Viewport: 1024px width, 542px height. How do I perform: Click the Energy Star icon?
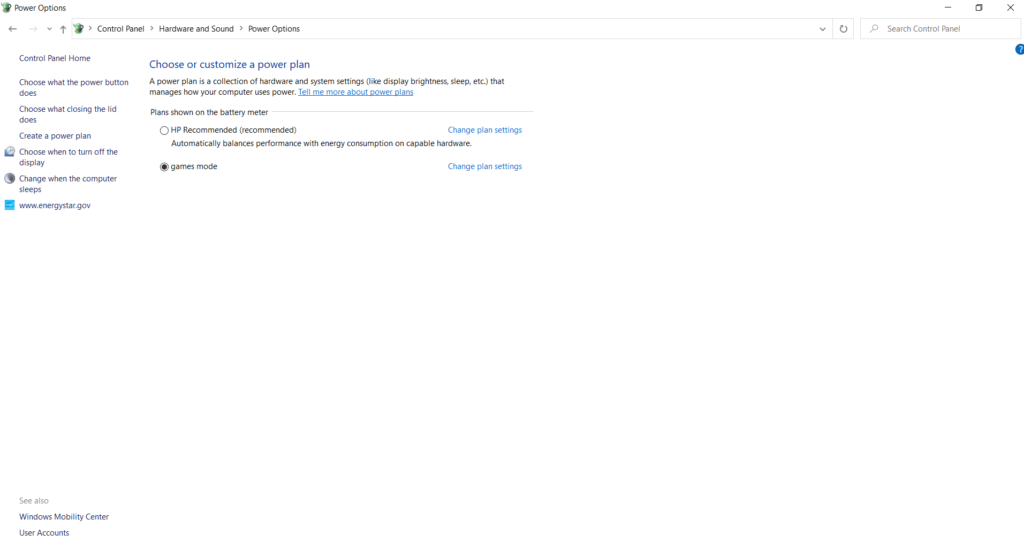click(x=9, y=205)
